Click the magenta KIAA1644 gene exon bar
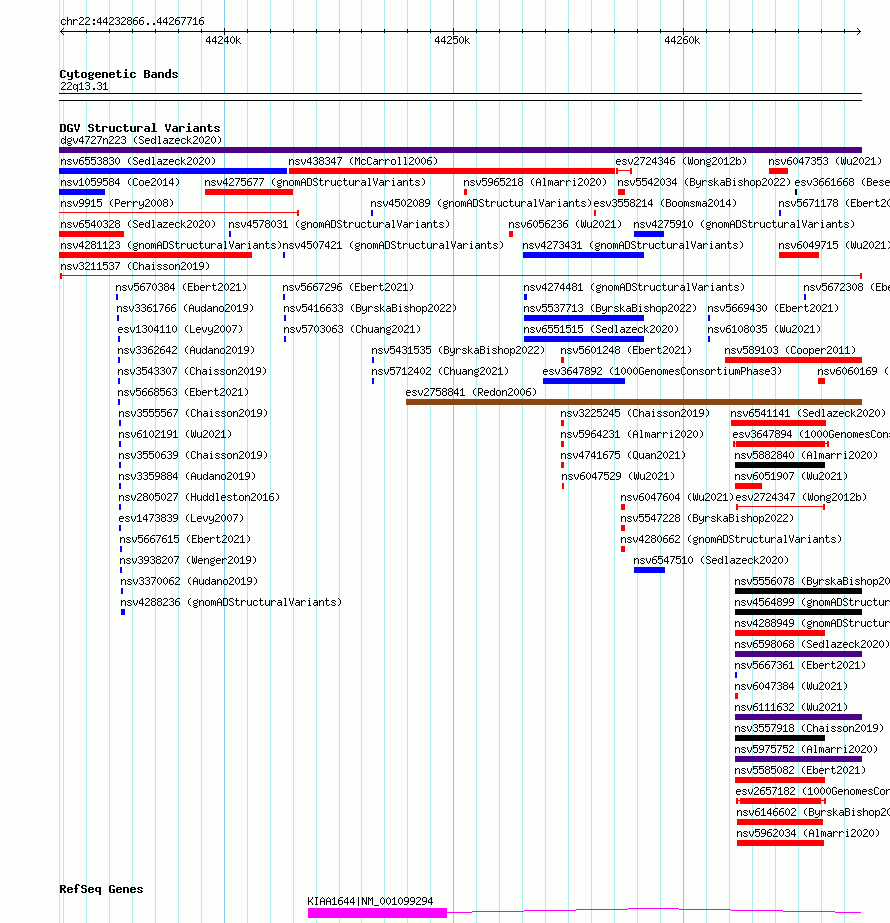 point(377,913)
